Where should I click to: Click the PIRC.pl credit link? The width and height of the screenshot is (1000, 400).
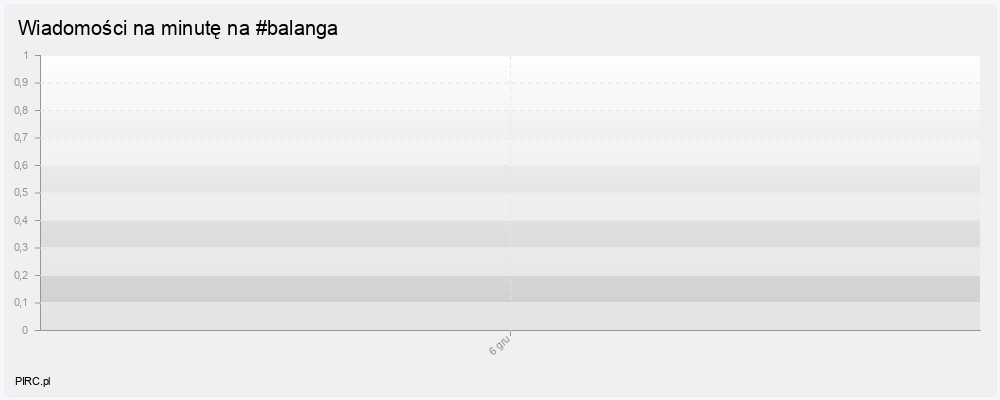[33, 382]
